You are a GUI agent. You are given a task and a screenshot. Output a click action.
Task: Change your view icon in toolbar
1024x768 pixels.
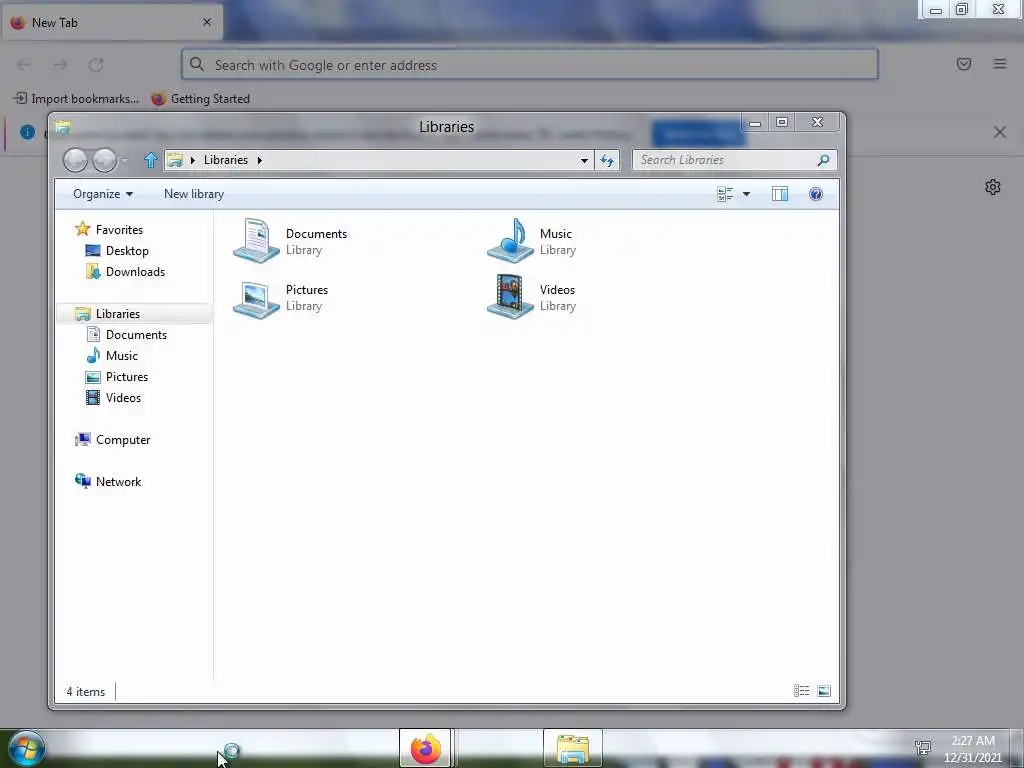coord(725,194)
